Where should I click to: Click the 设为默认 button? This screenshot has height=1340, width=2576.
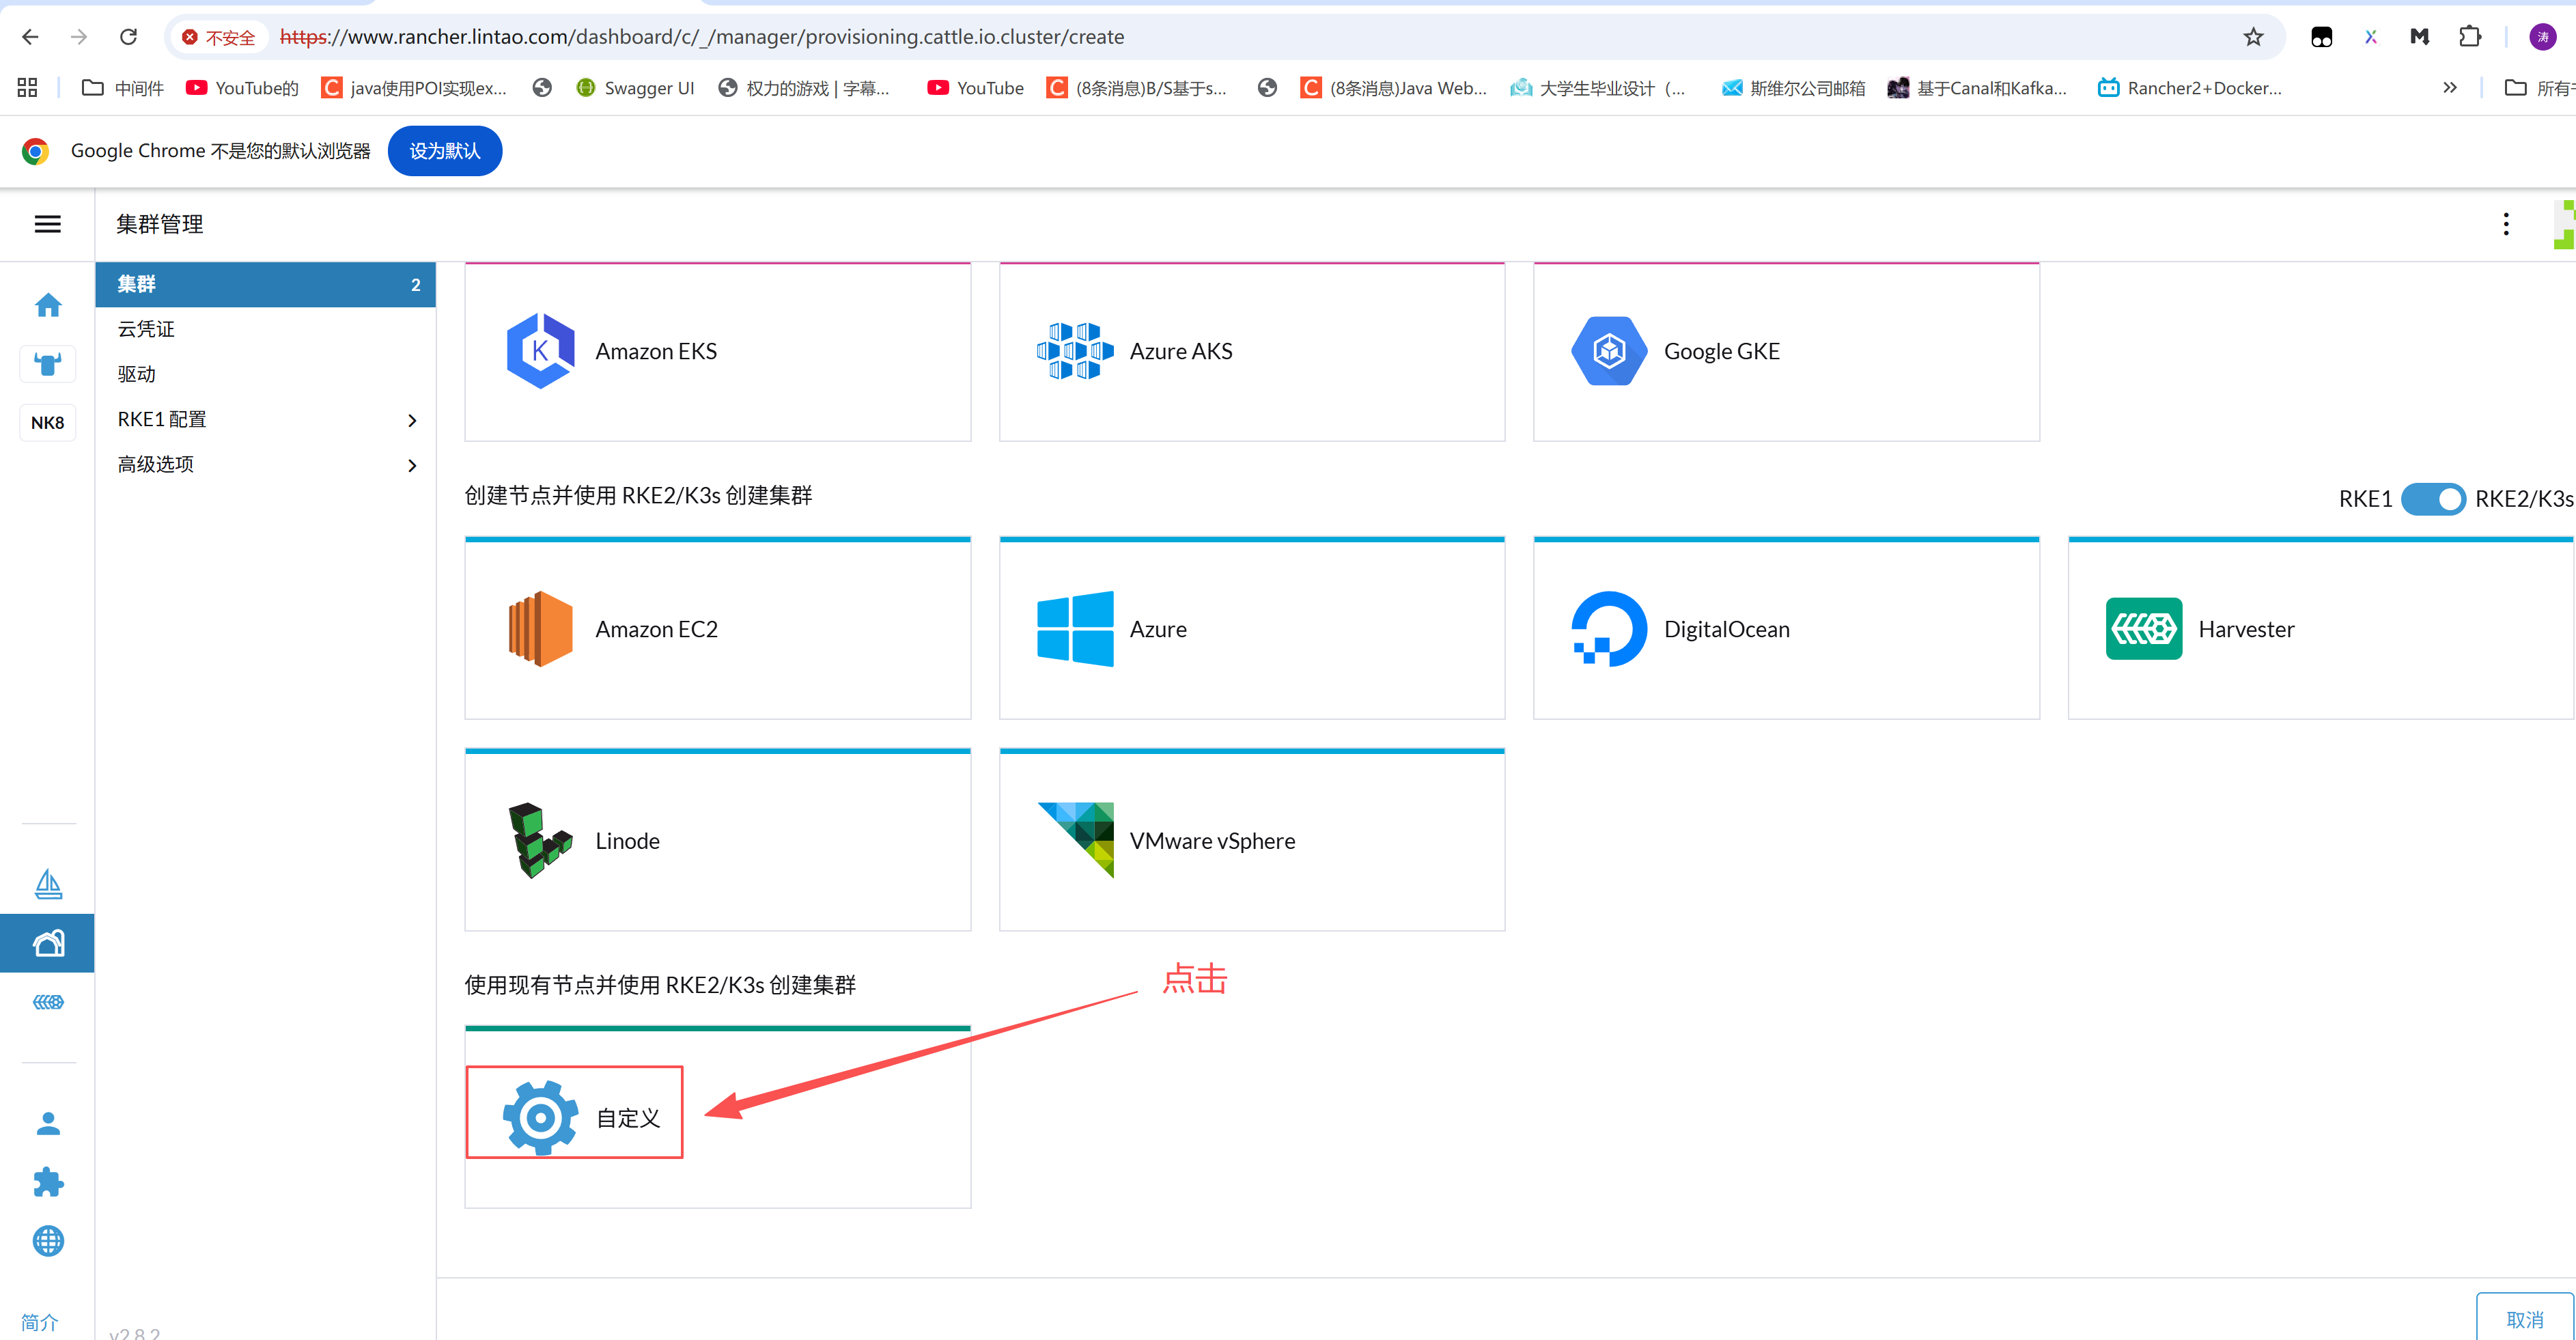[445, 151]
